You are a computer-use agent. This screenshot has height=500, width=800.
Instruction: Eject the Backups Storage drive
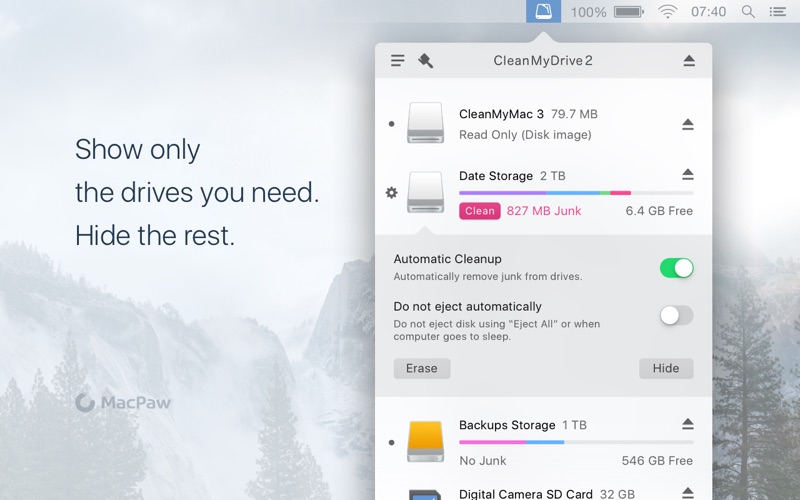tap(688, 423)
